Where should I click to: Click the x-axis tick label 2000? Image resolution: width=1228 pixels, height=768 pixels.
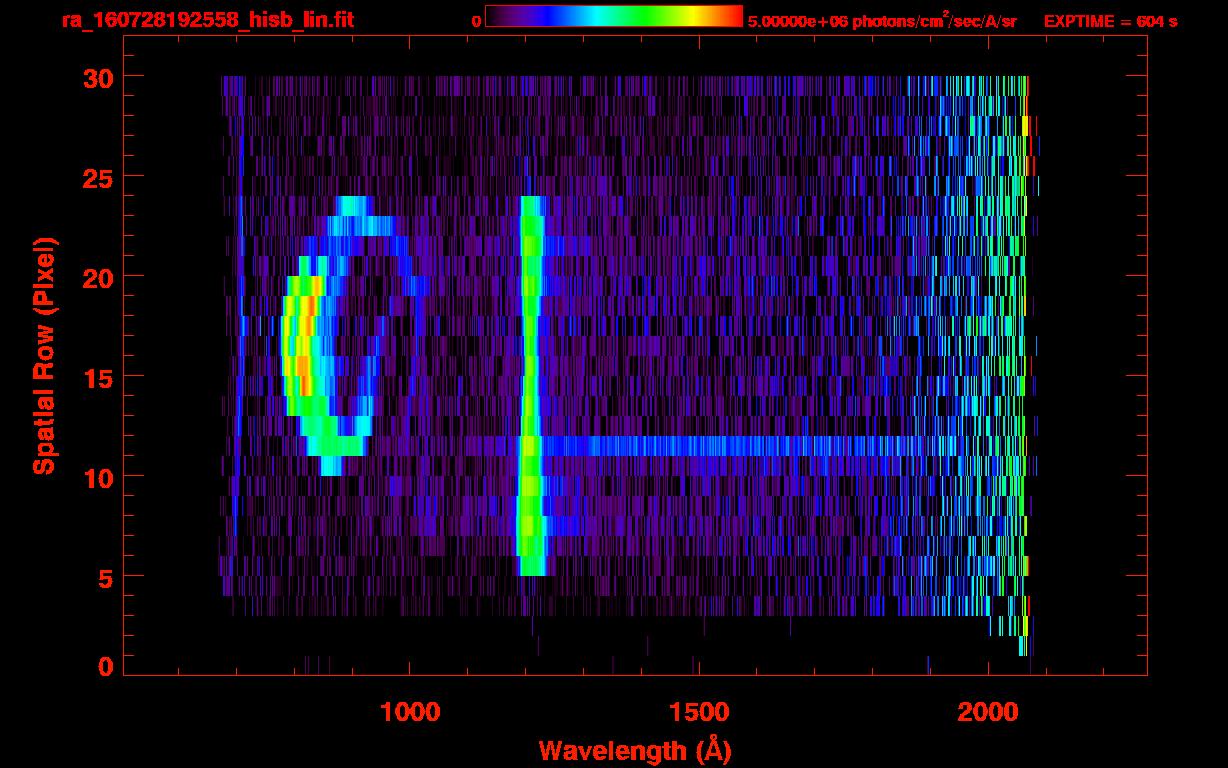coord(988,712)
